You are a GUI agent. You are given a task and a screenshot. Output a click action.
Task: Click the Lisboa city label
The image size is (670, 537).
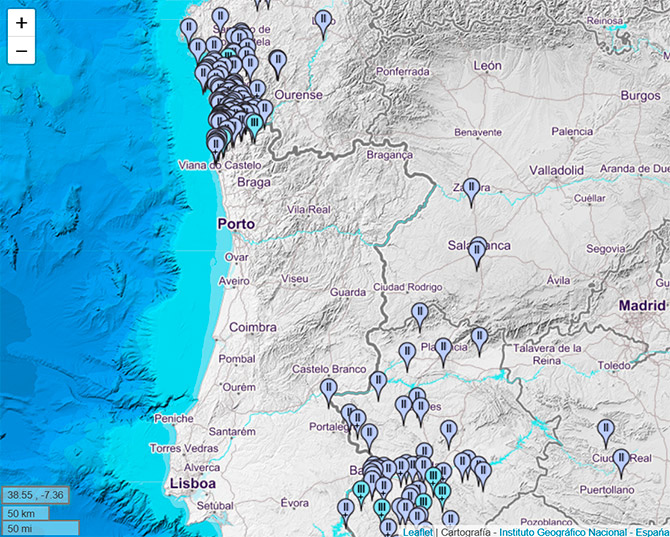[194, 484]
